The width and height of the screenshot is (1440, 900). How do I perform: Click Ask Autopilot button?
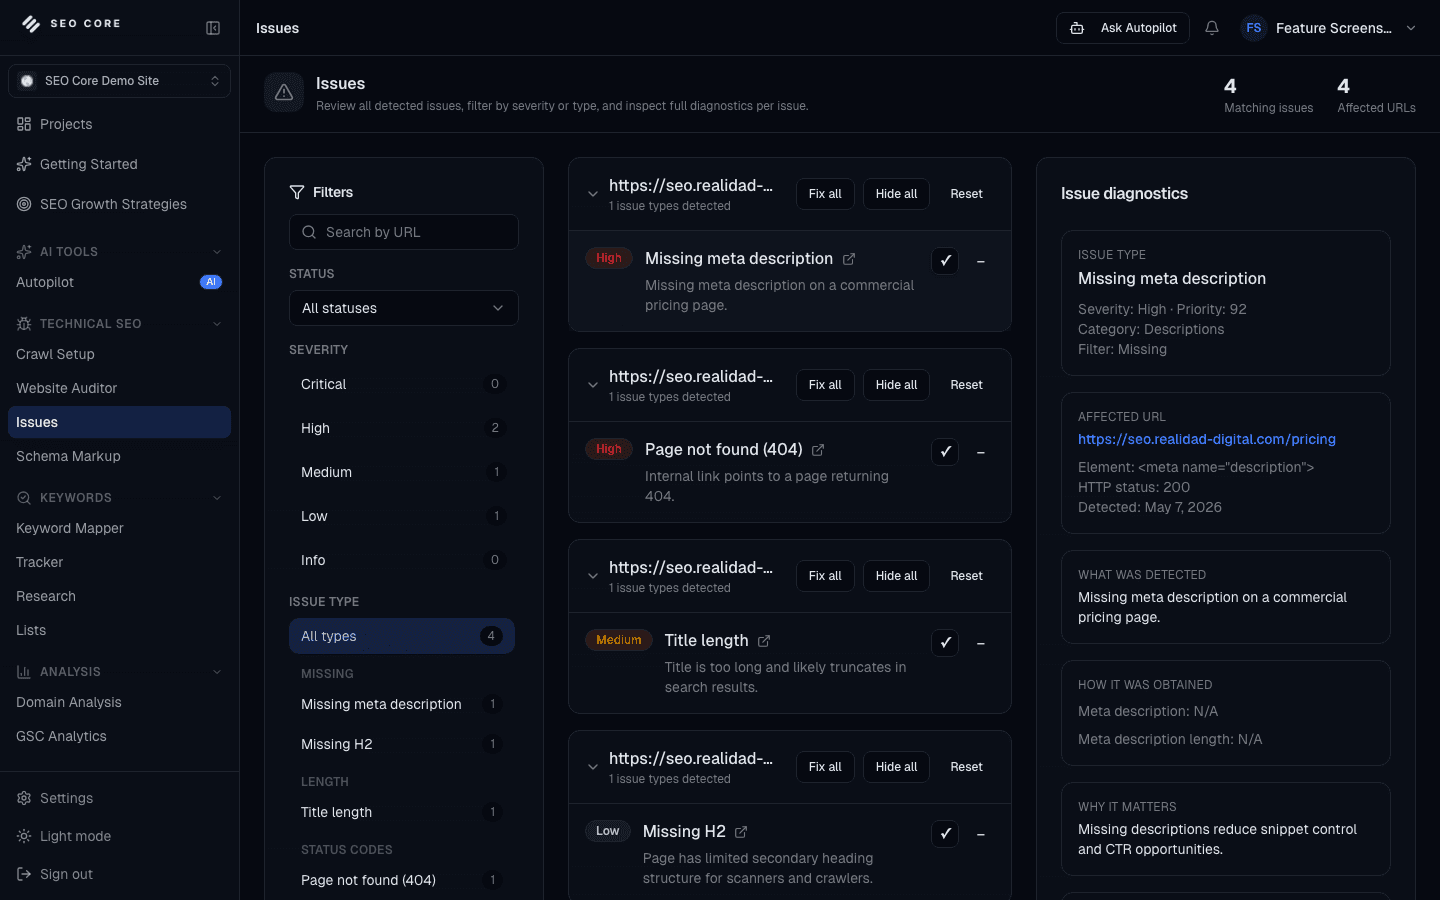tap(1123, 28)
